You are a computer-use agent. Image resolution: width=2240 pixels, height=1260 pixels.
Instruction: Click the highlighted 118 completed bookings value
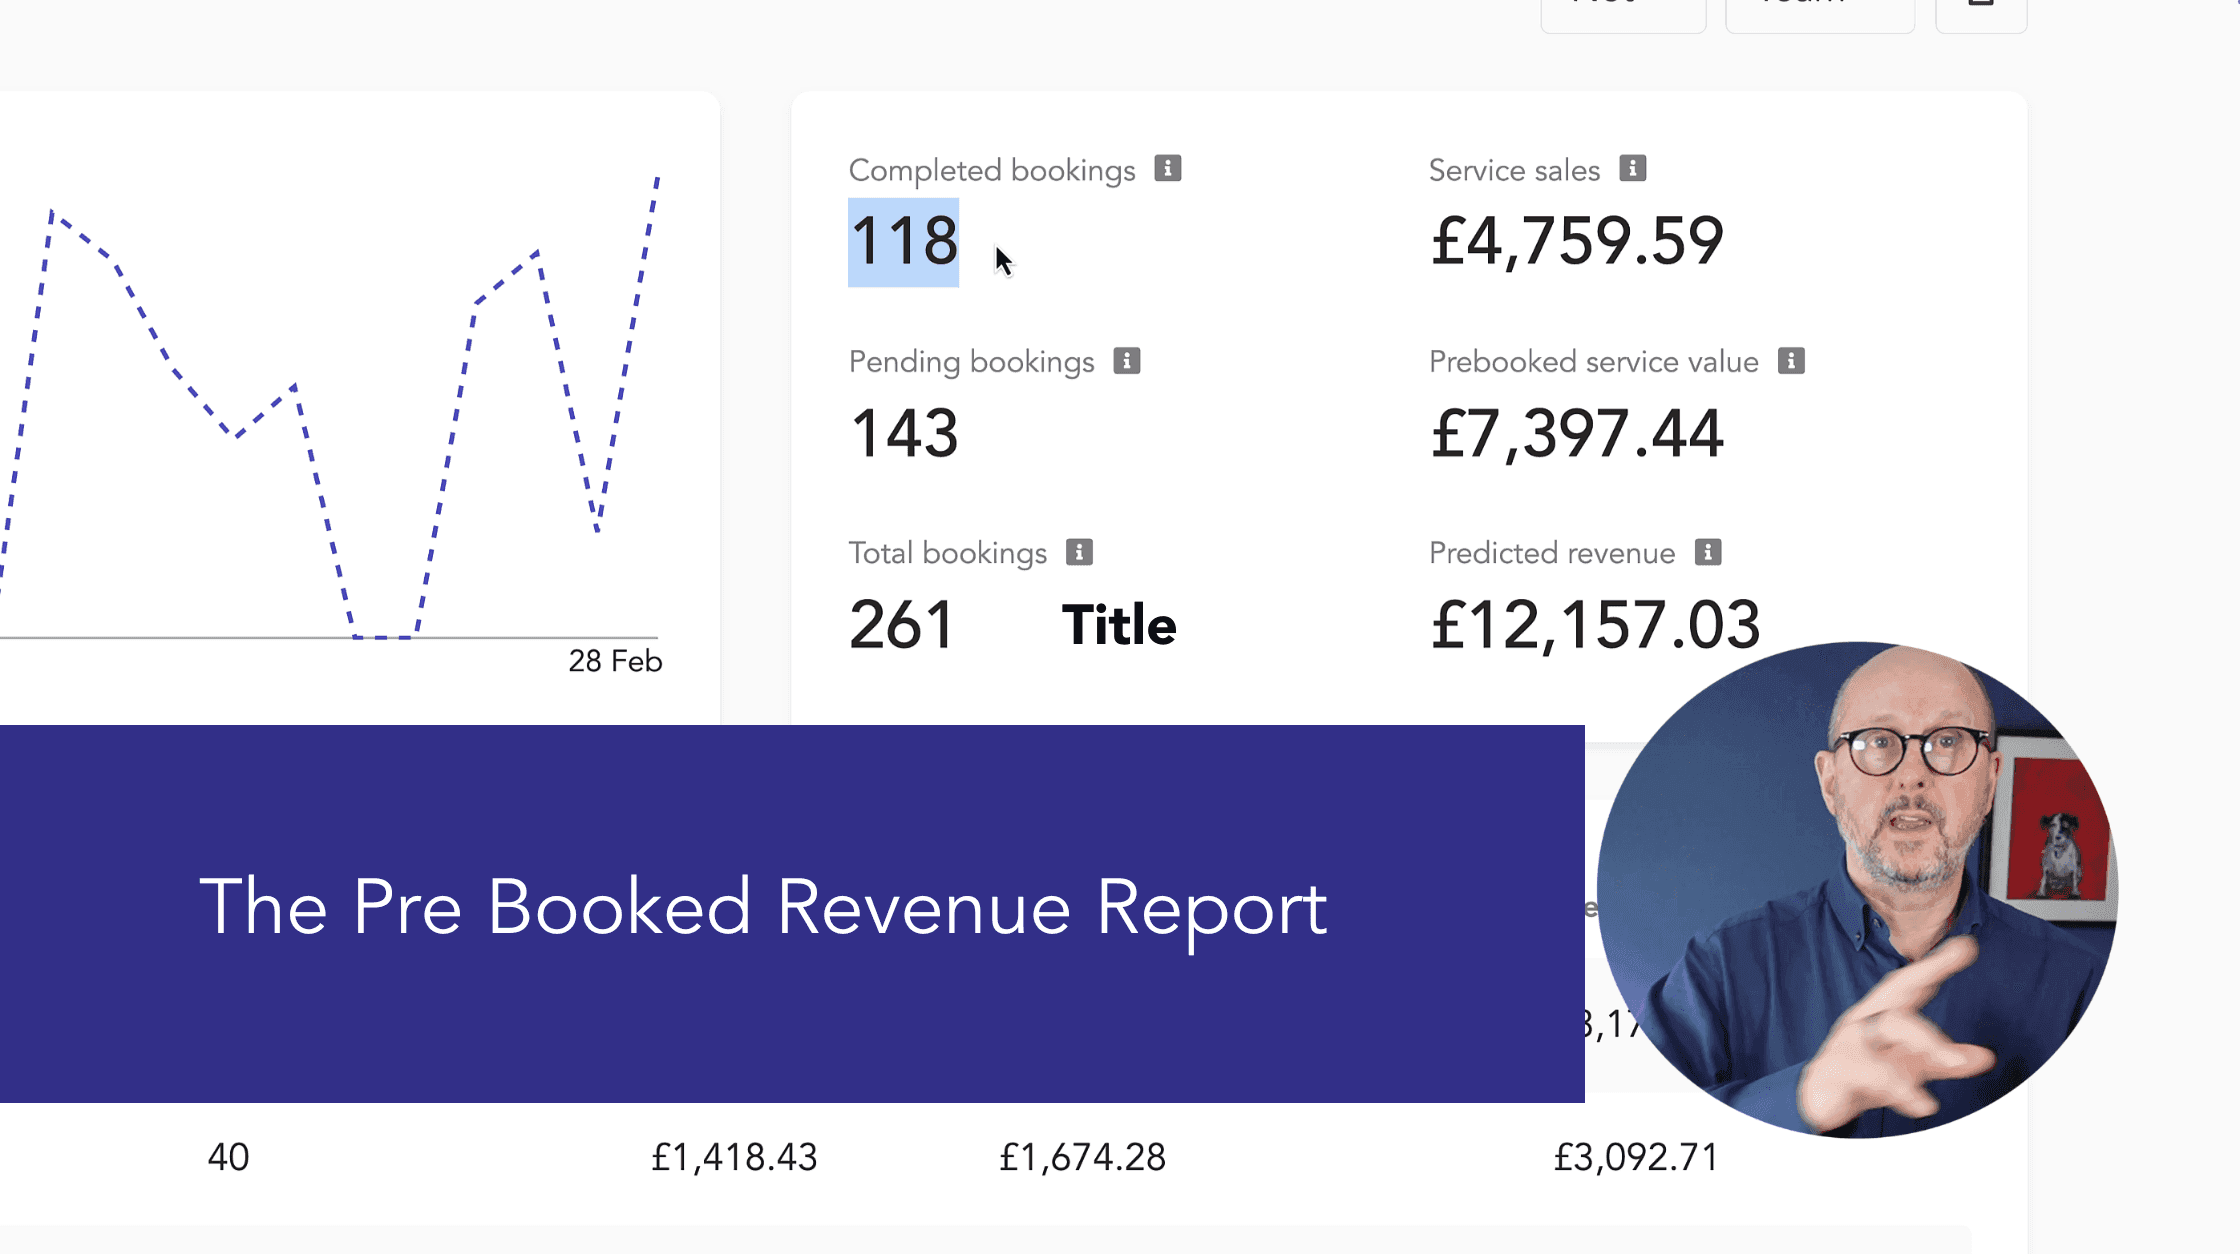point(903,242)
